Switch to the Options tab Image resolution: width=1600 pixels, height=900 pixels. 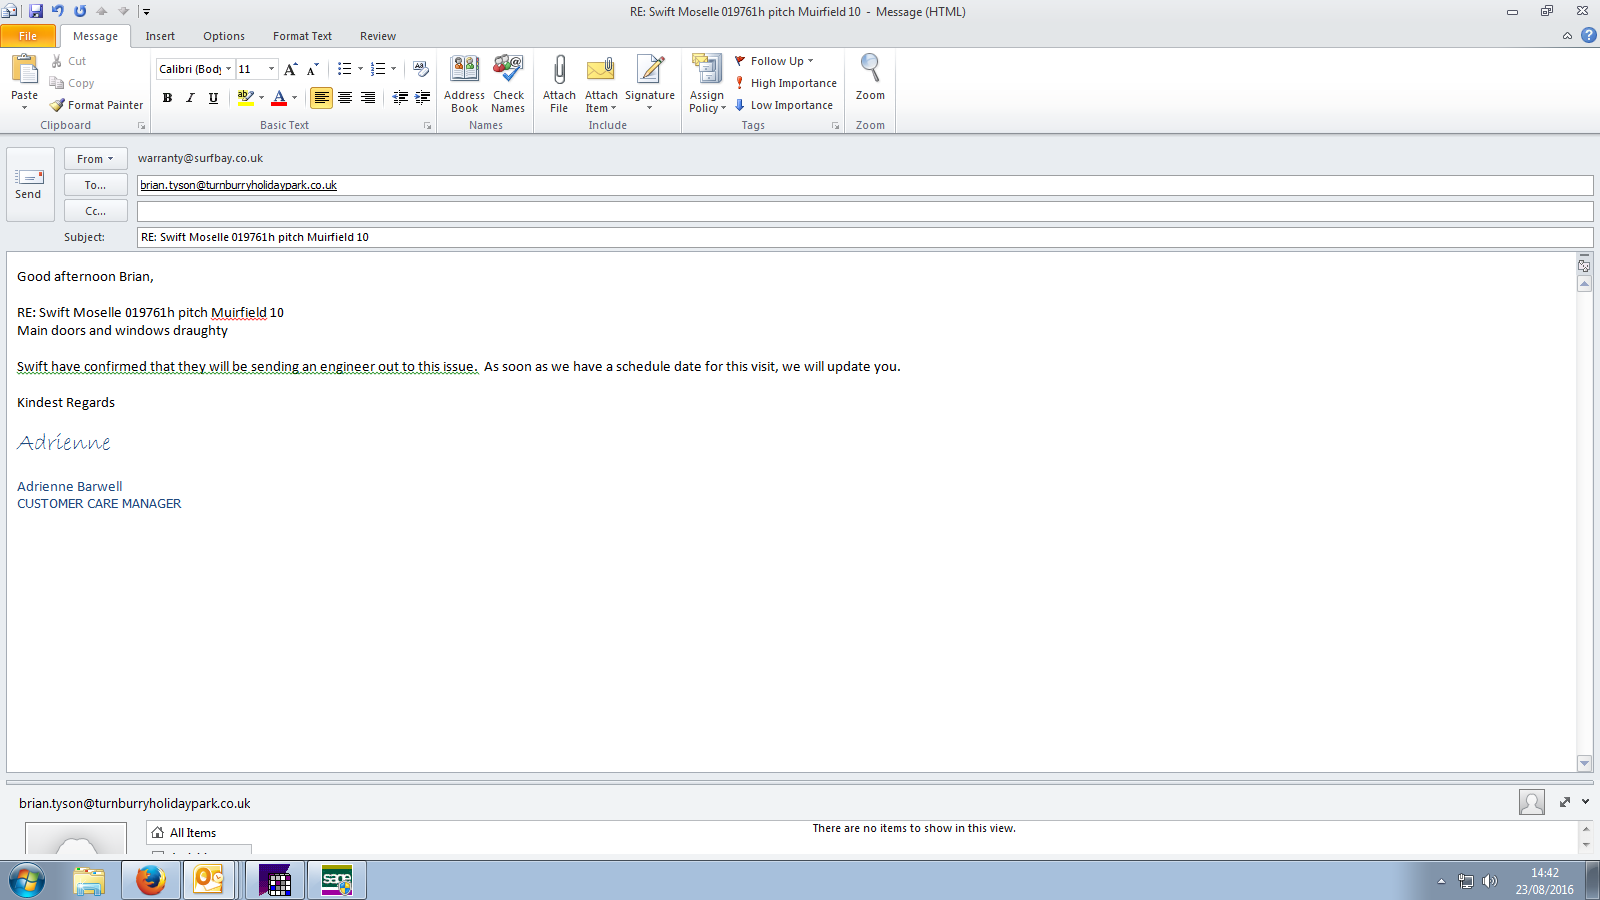tap(224, 36)
